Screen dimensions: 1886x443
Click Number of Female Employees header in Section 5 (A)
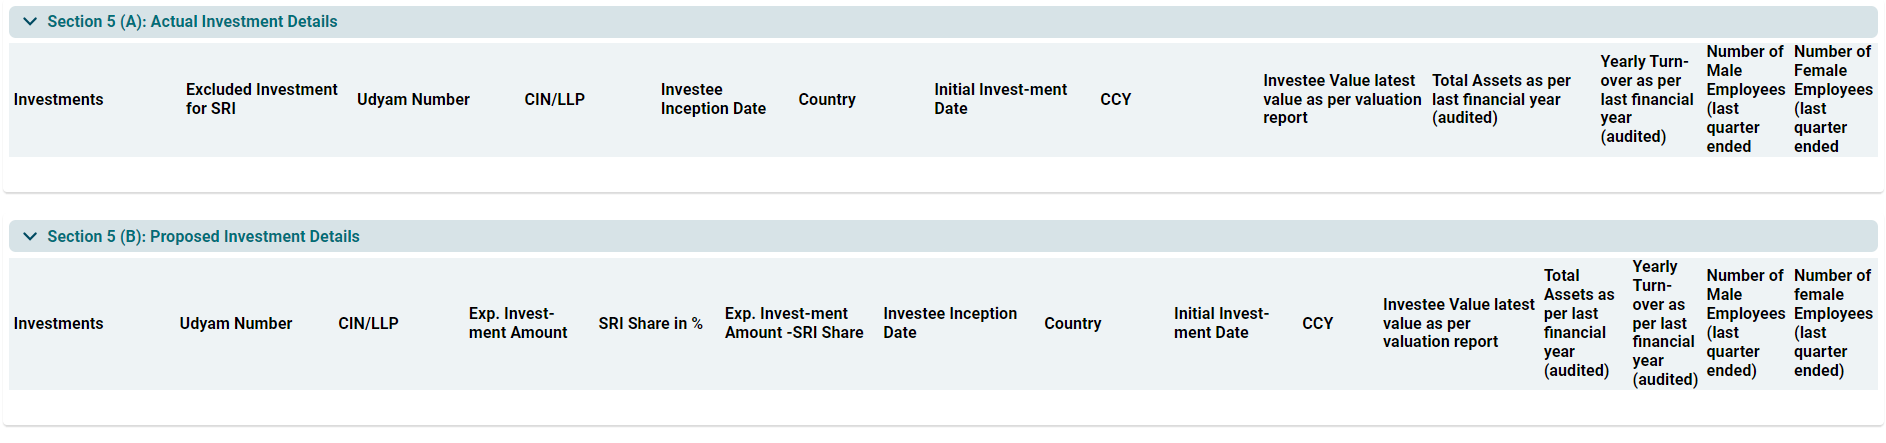(1832, 99)
